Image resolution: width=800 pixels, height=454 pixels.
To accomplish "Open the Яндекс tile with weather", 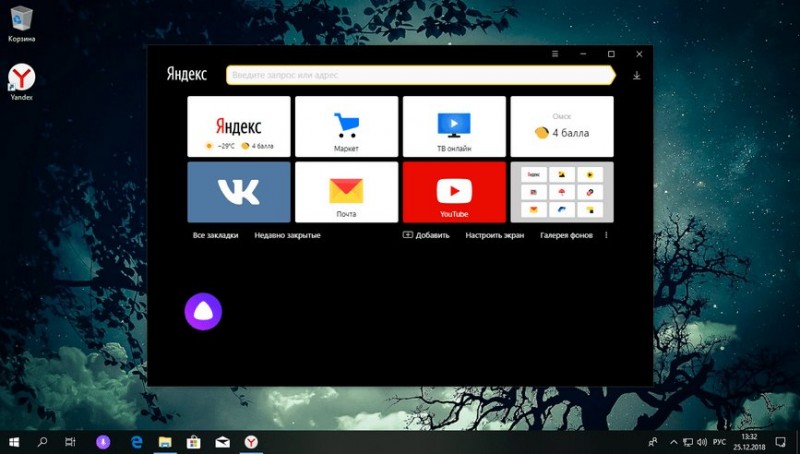I will point(239,127).
